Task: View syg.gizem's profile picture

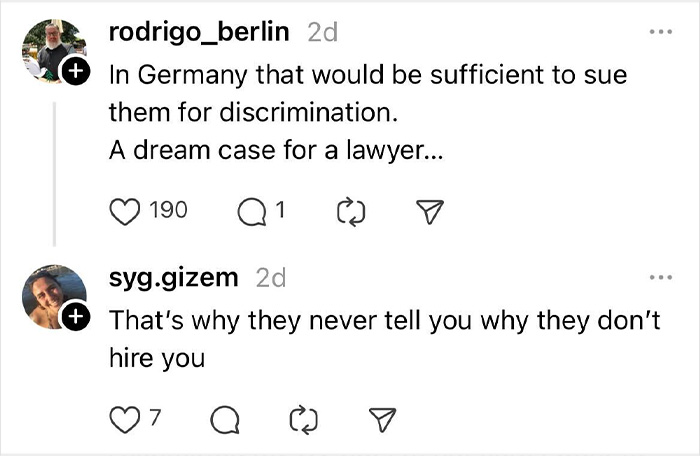Action: coord(52,295)
